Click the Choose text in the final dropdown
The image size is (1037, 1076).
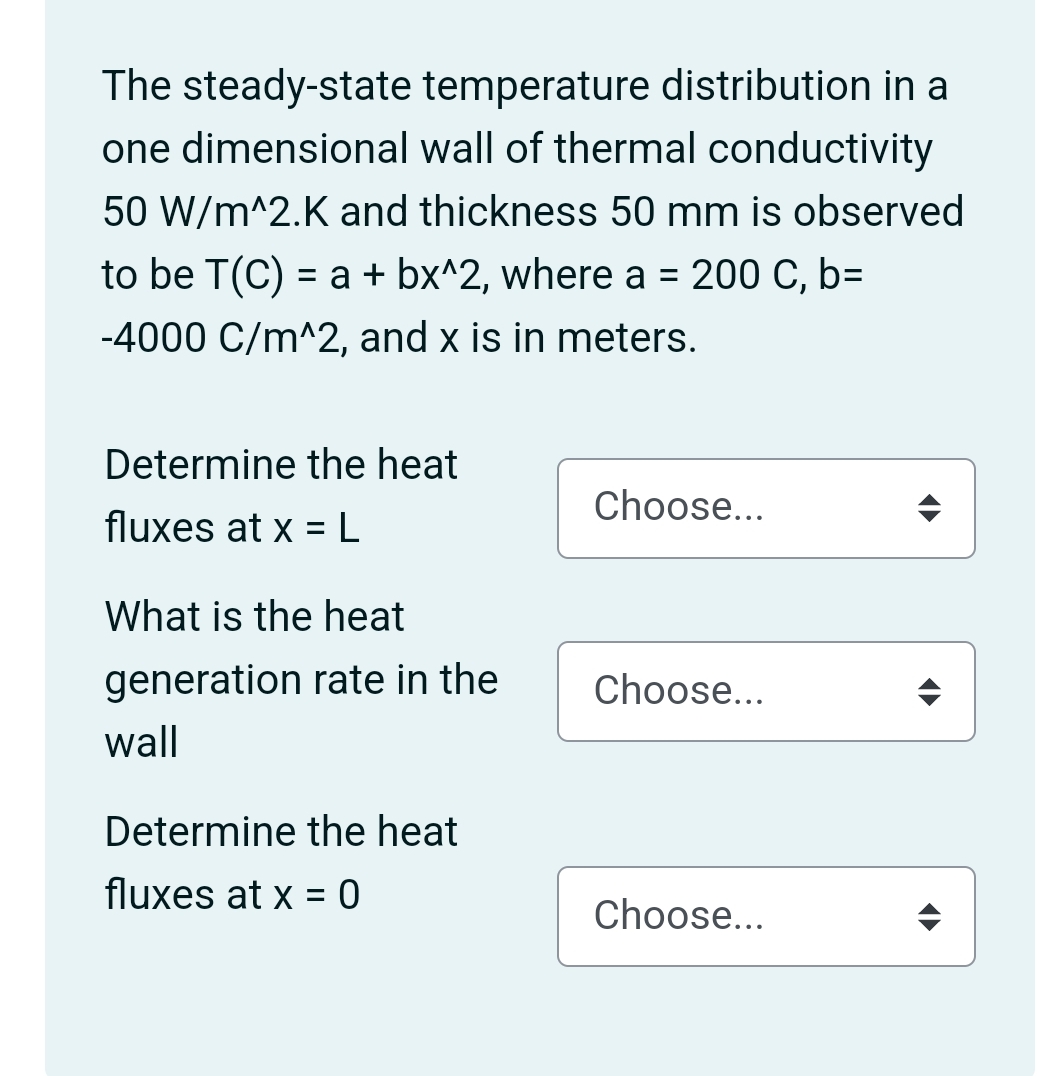click(678, 916)
